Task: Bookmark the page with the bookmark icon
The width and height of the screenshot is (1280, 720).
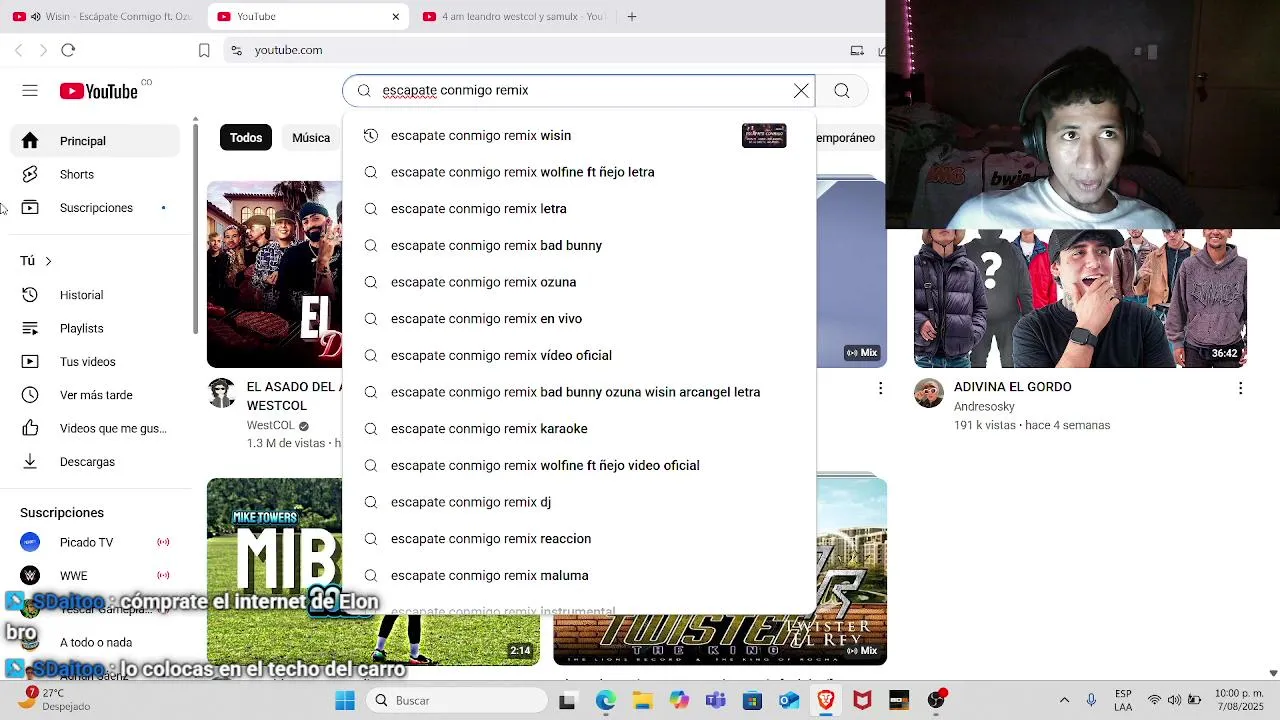Action: [x=204, y=50]
